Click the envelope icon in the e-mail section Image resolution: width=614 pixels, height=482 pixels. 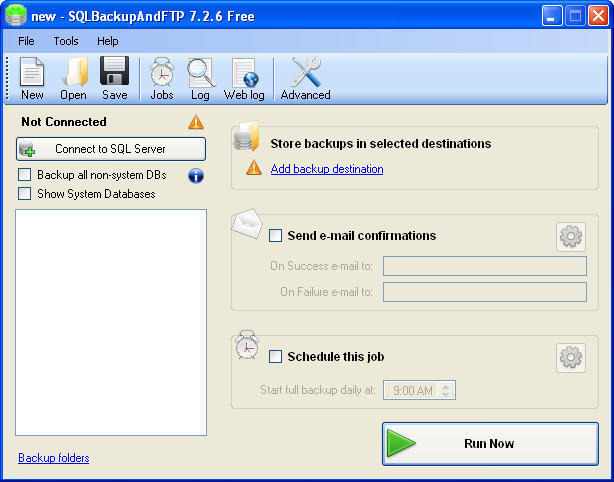point(247,224)
